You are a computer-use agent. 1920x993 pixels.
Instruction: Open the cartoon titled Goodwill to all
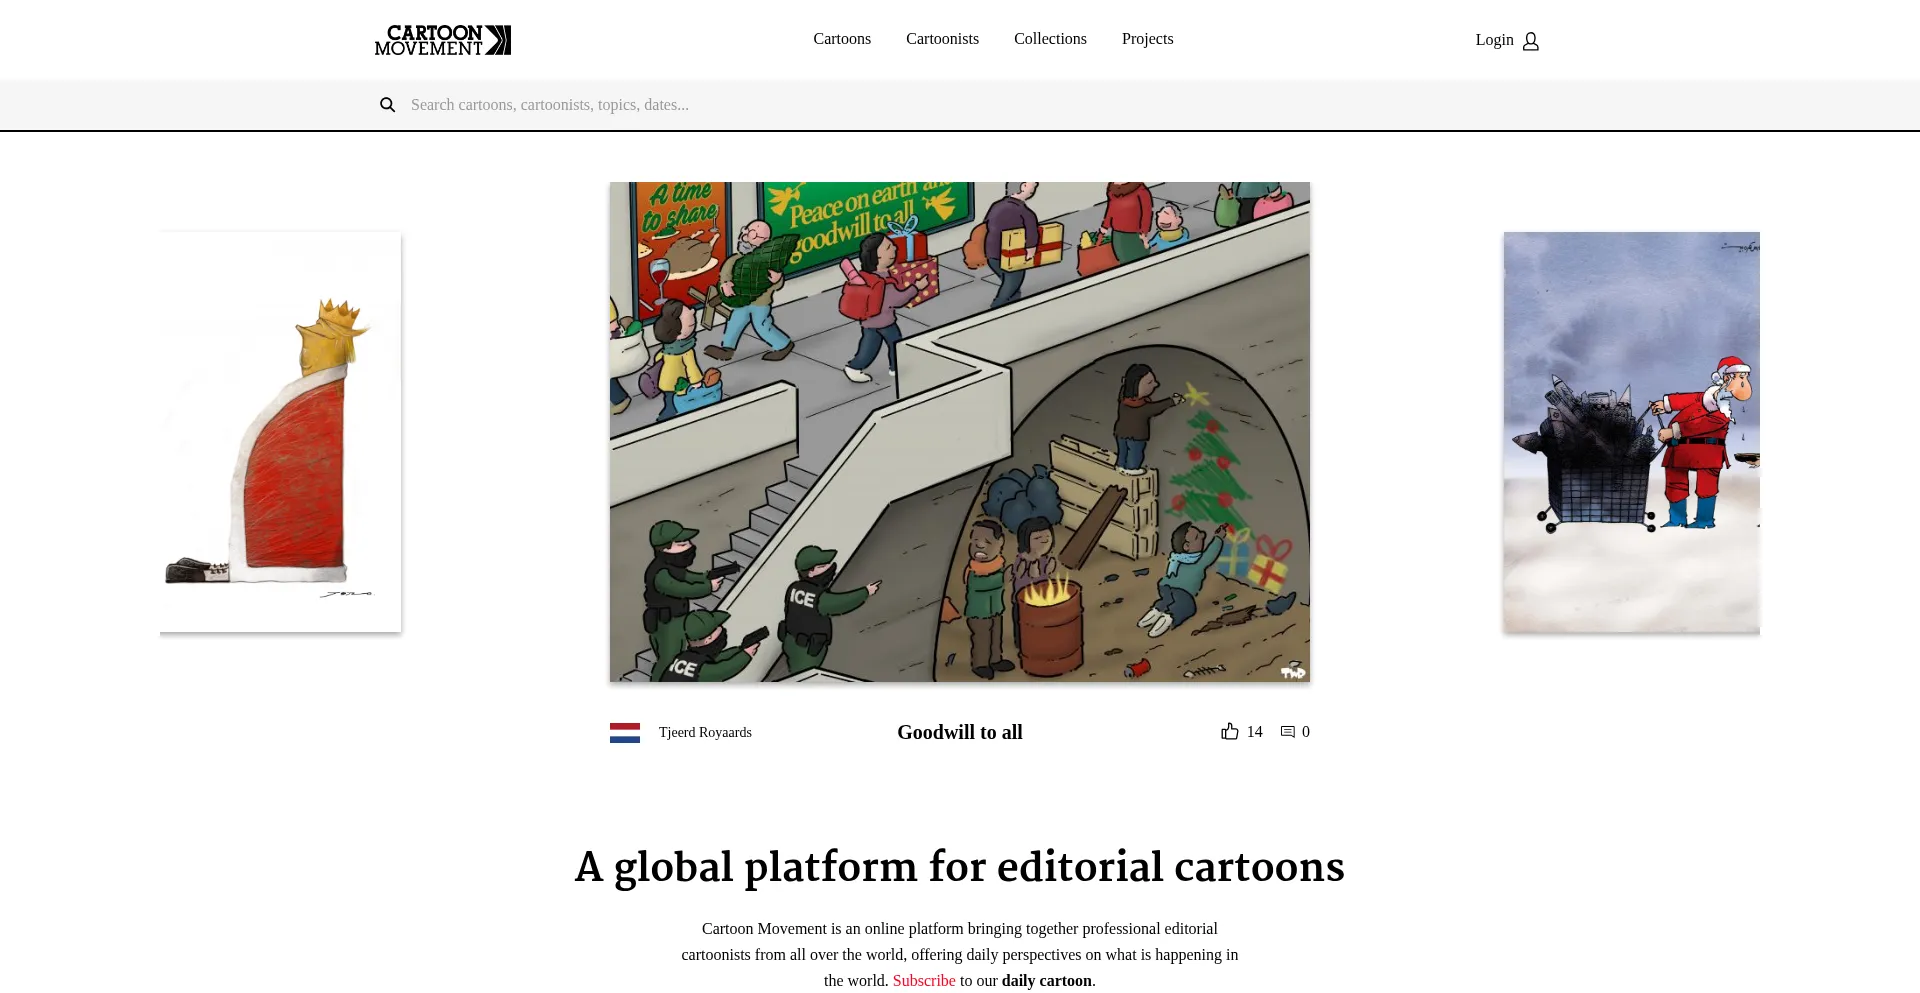click(959, 732)
